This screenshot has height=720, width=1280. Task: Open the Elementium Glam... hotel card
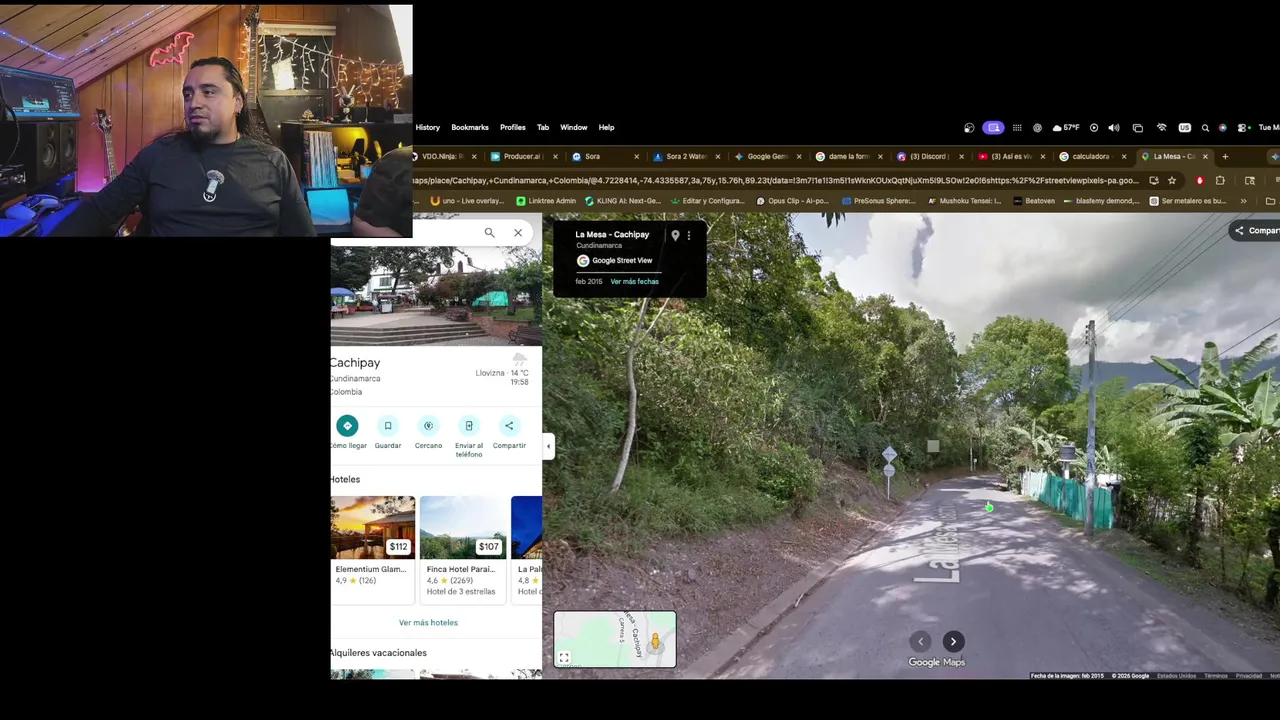pyautogui.click(x=372, y=549)
